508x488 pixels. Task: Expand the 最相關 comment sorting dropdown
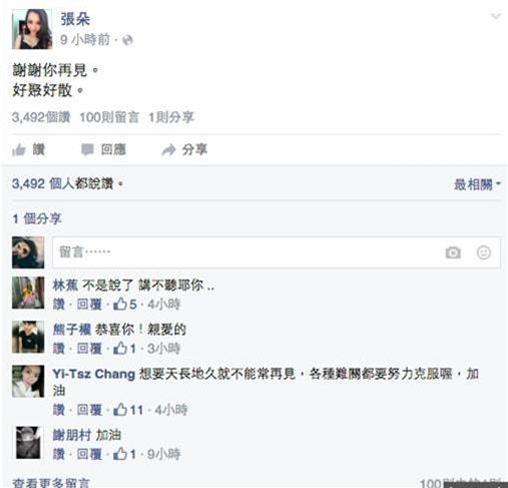click(477, 184)
